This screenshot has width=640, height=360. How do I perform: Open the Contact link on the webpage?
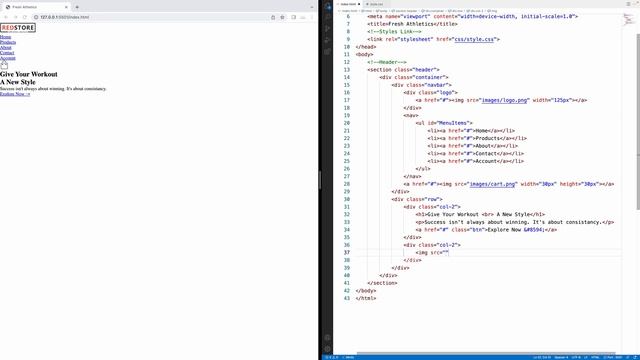pyautogui.click(x=7, y=53)
